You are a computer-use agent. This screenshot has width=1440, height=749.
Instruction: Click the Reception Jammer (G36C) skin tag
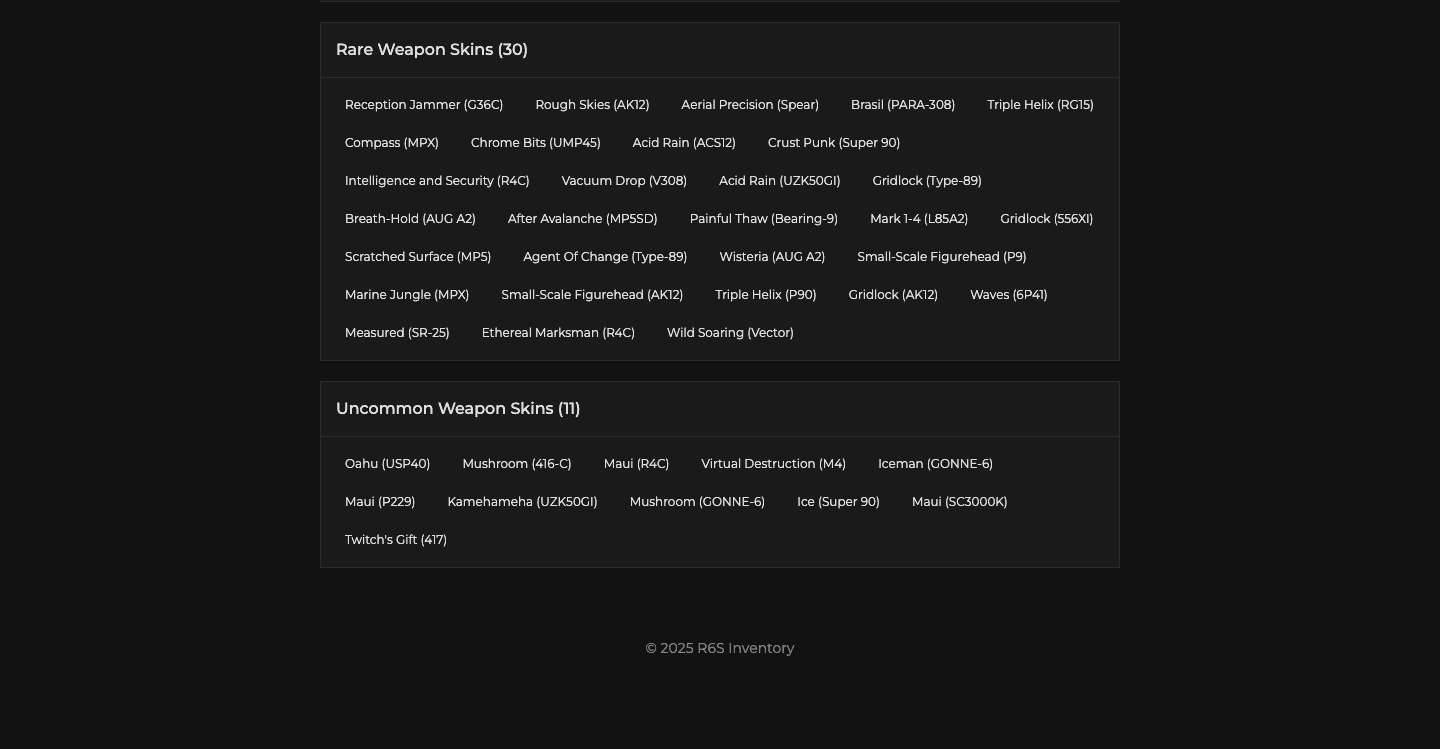[x=424, y=105]
